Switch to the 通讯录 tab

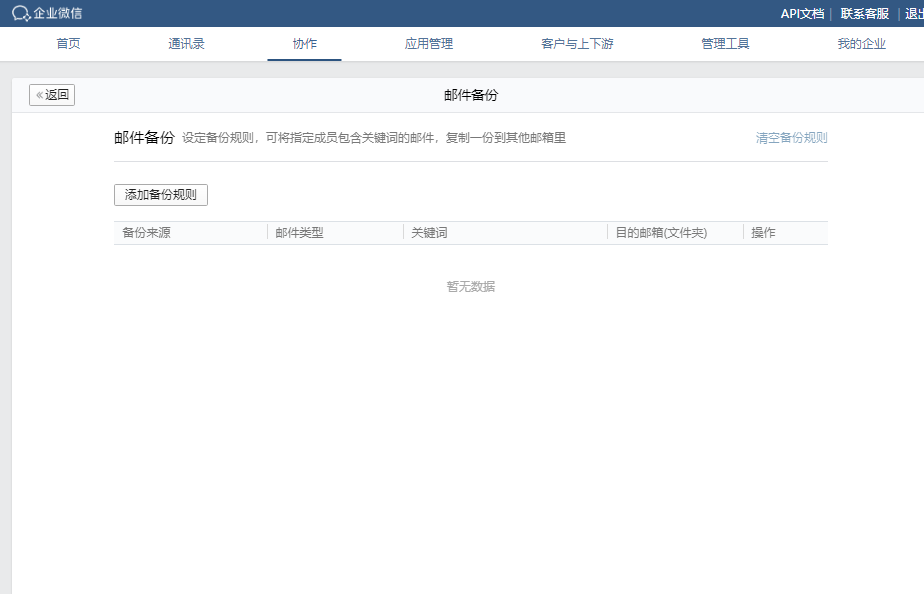186,44
